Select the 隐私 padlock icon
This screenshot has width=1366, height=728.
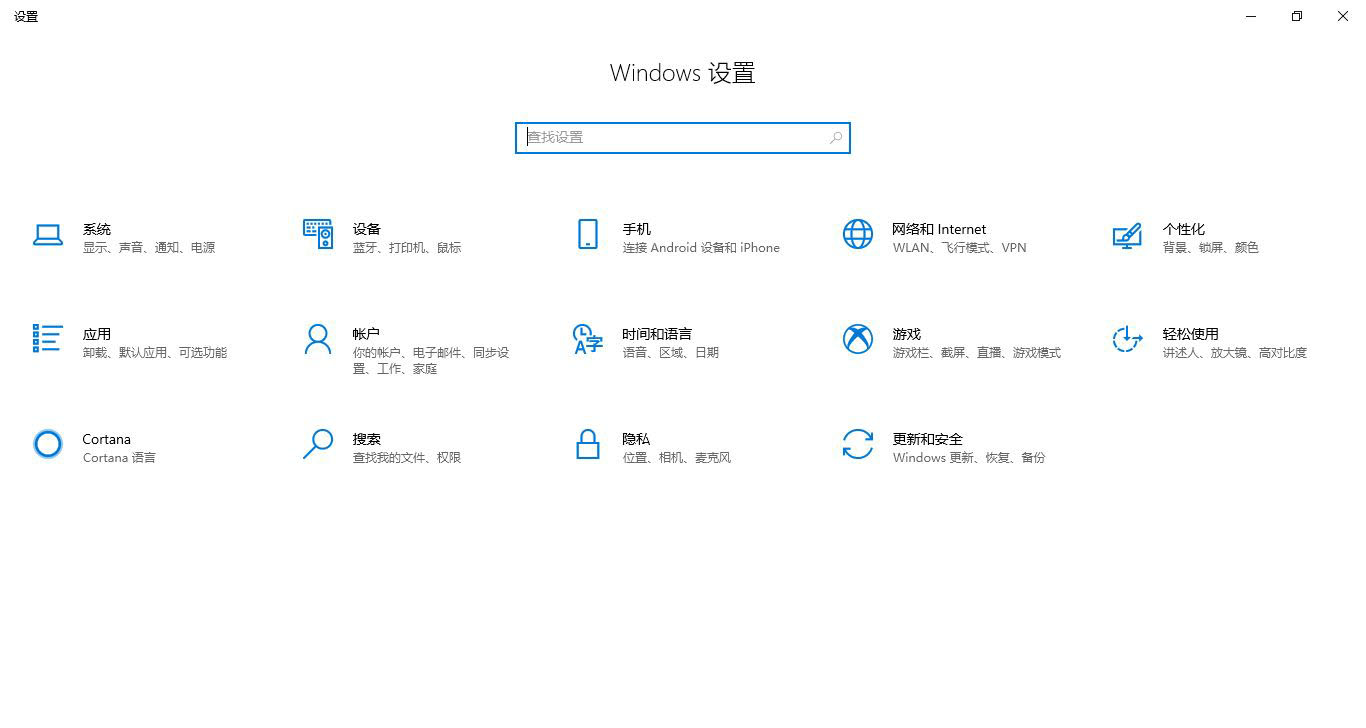tap(588, 444)
